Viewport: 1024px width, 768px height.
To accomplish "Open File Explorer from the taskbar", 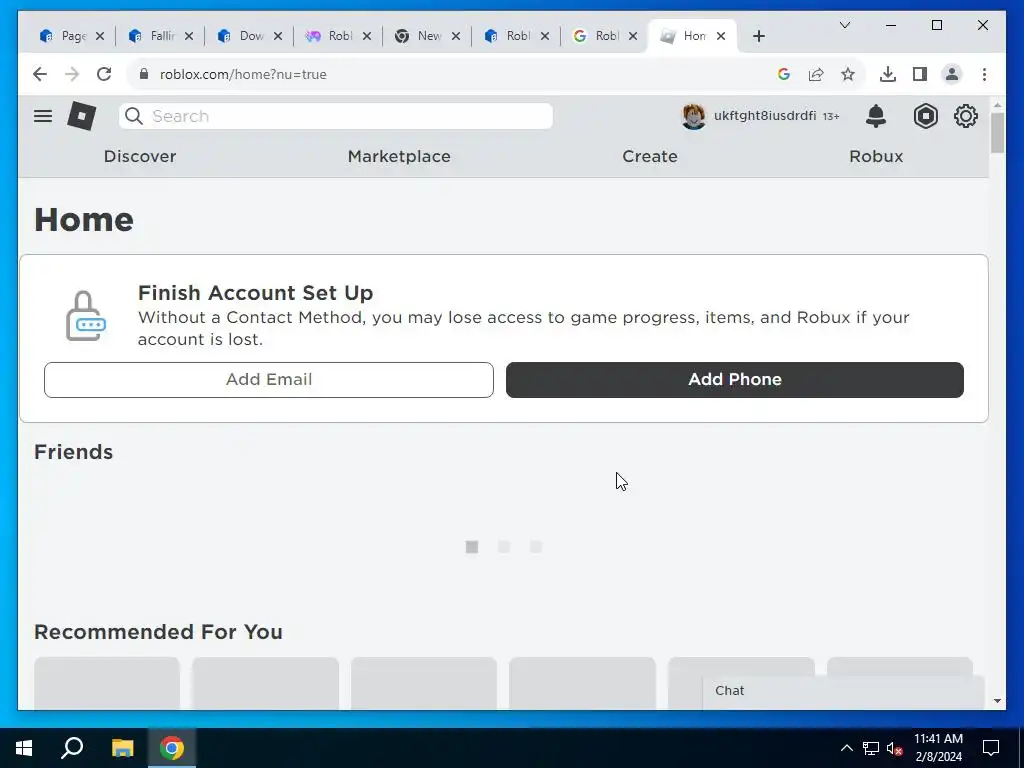I will click(x=122, y=748).
